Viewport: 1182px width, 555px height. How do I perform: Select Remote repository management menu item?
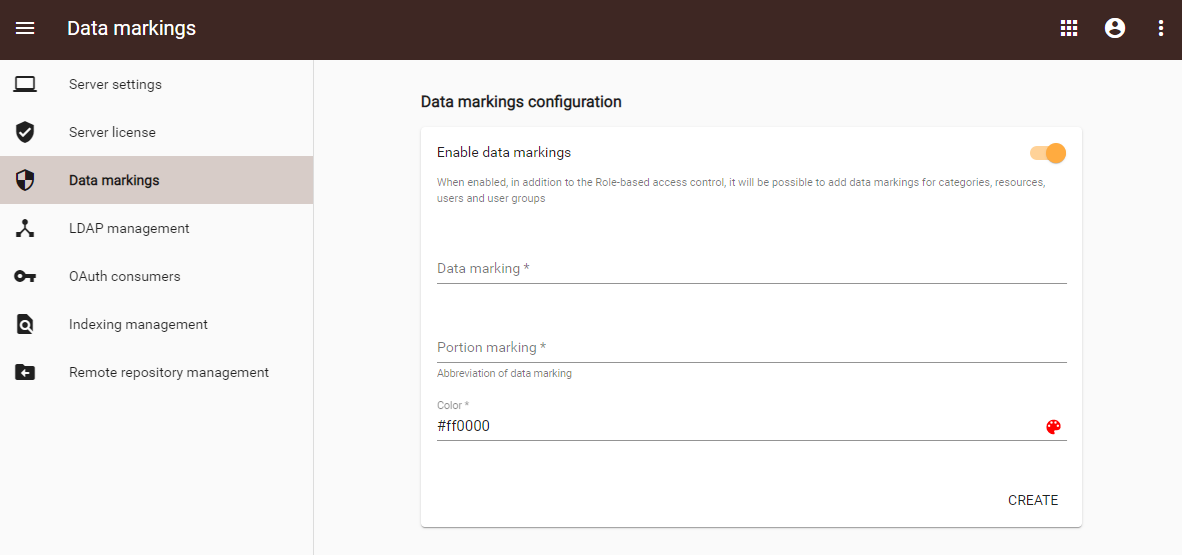pyautogui.click(x=169, y=372)
